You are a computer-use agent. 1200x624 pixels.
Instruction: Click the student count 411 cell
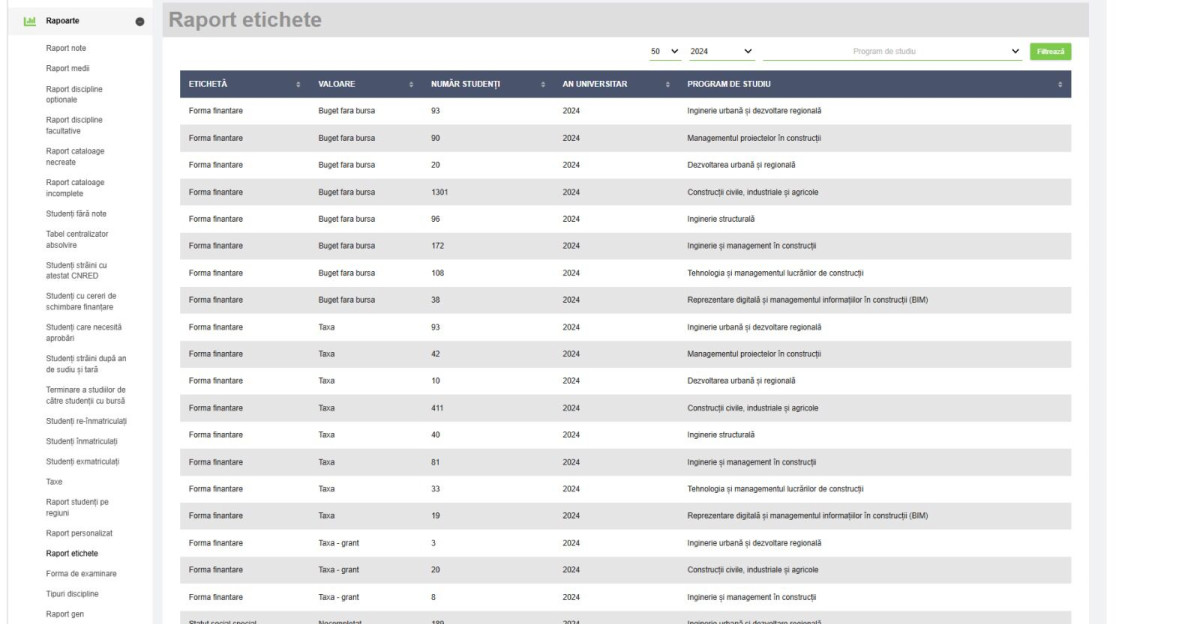pyautogui.click(x=437, y=408)
